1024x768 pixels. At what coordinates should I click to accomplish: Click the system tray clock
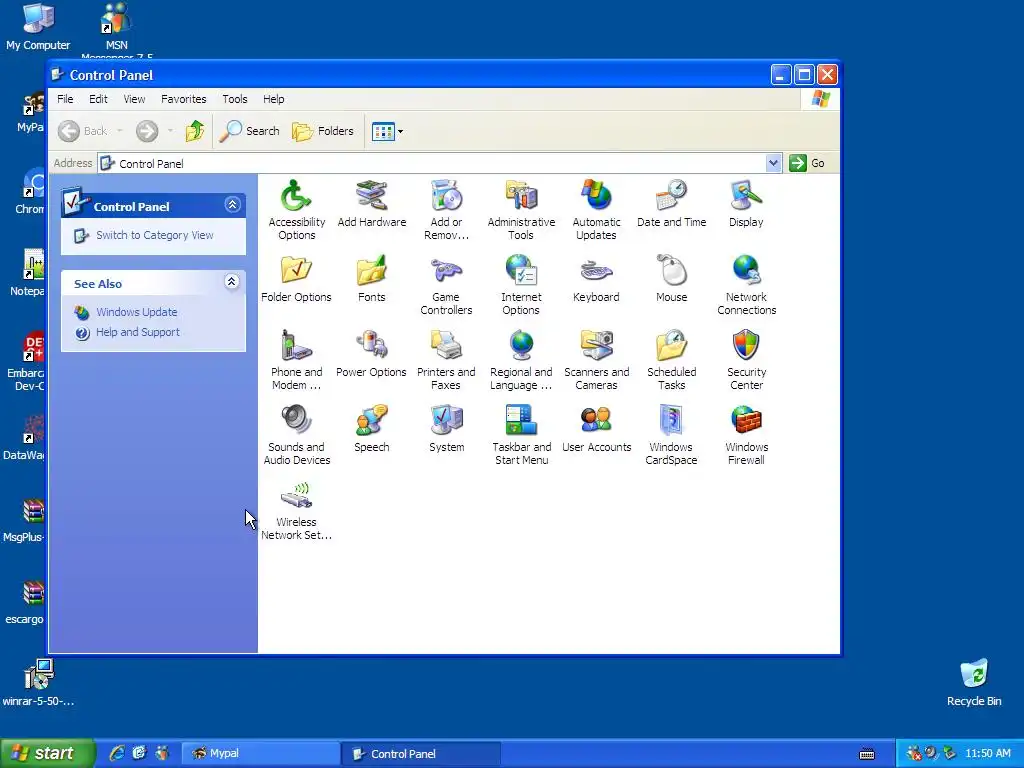987,754
